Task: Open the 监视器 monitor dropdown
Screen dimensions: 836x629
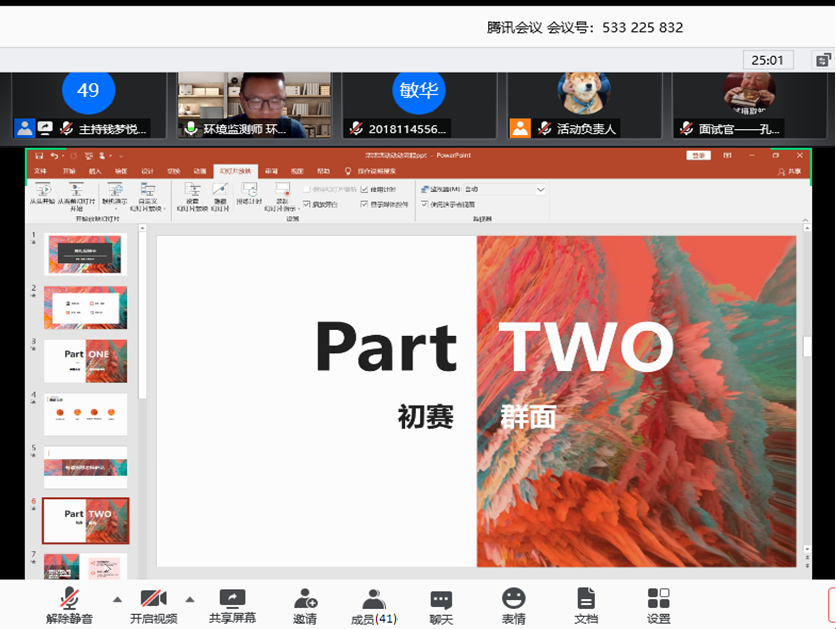Action: 541,189
